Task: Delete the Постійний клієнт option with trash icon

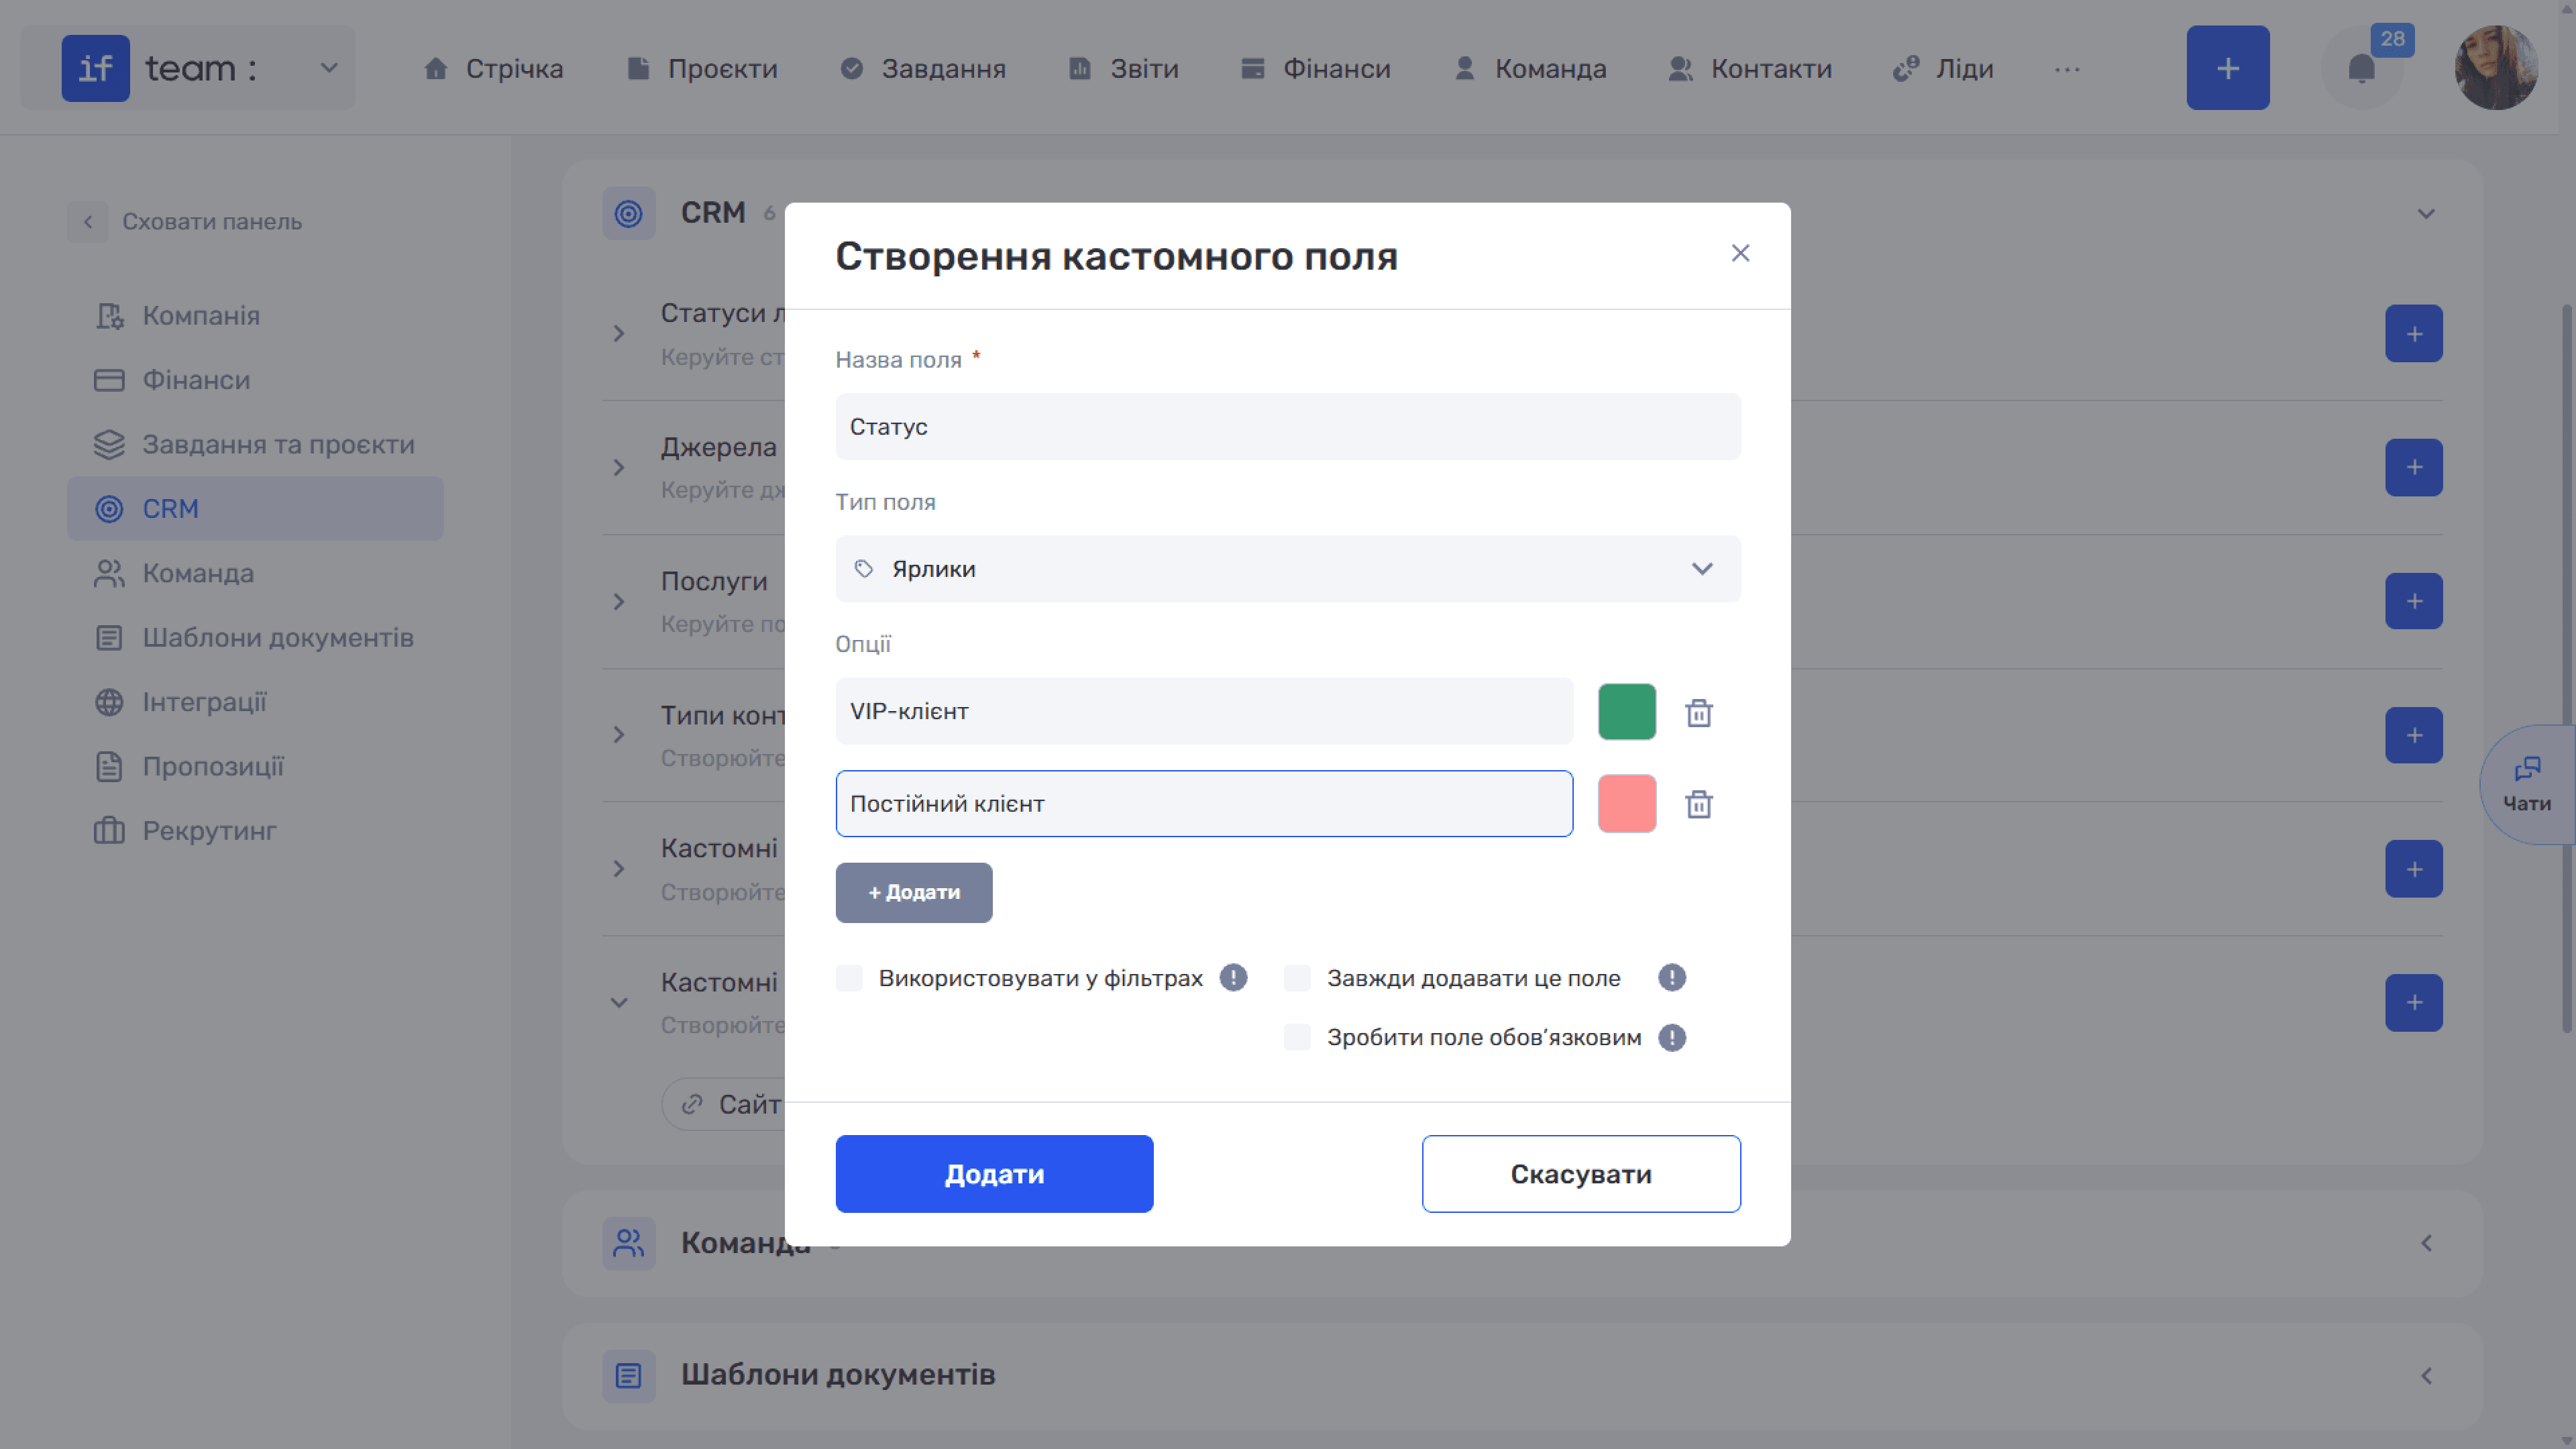Action: [1699, 804]
